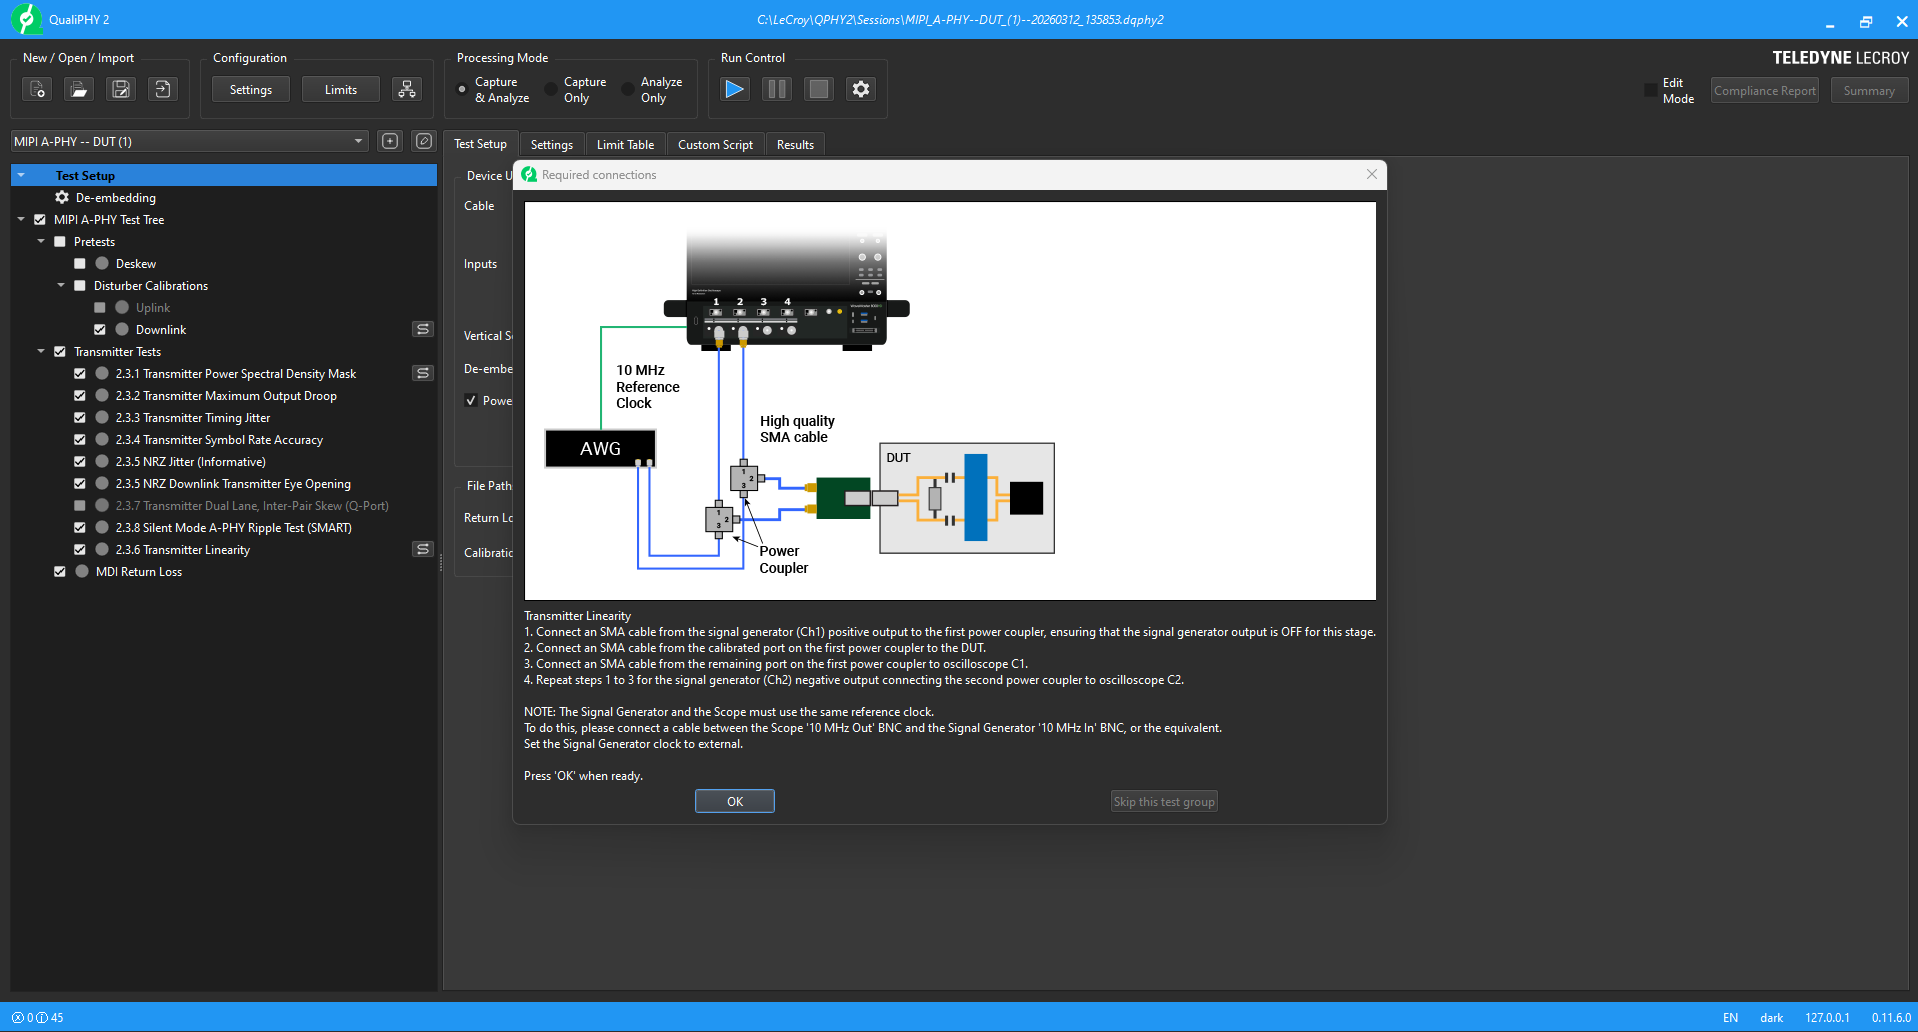Select the Analyze Only processing mode
Screen dimensions: 1918x1032
pos(628,90)
